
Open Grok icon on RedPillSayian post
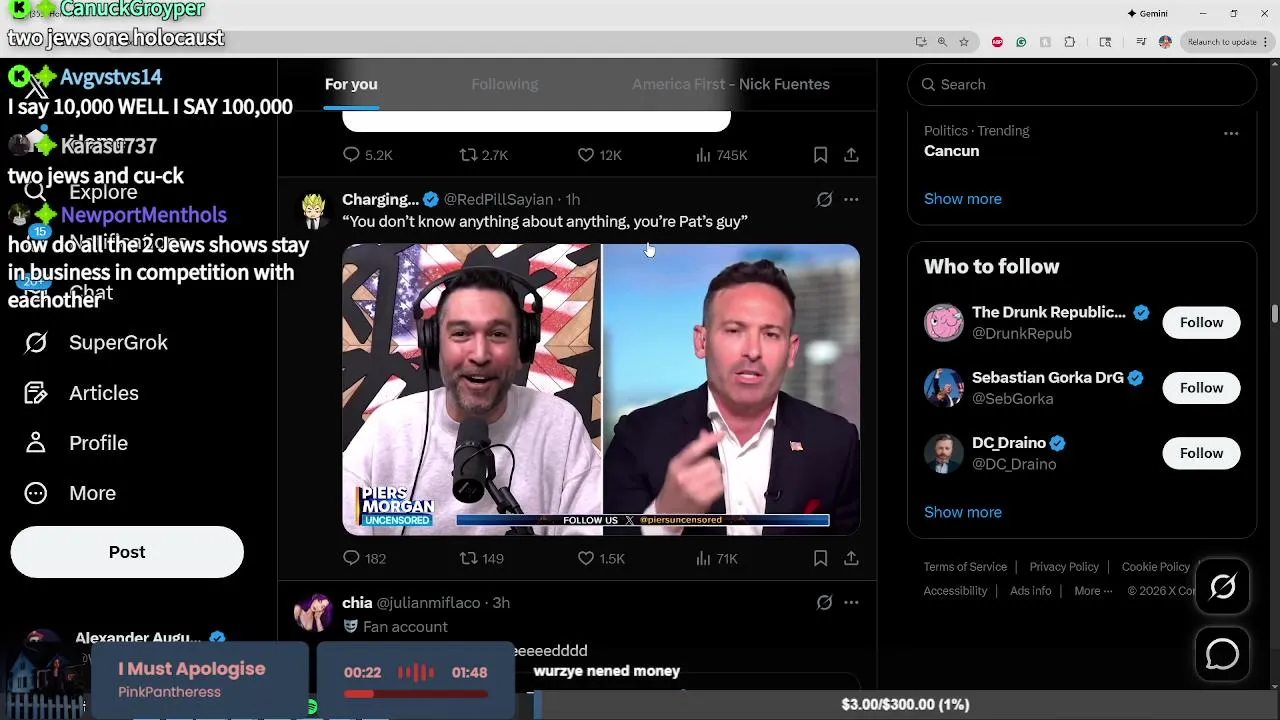tap(824, 200)
